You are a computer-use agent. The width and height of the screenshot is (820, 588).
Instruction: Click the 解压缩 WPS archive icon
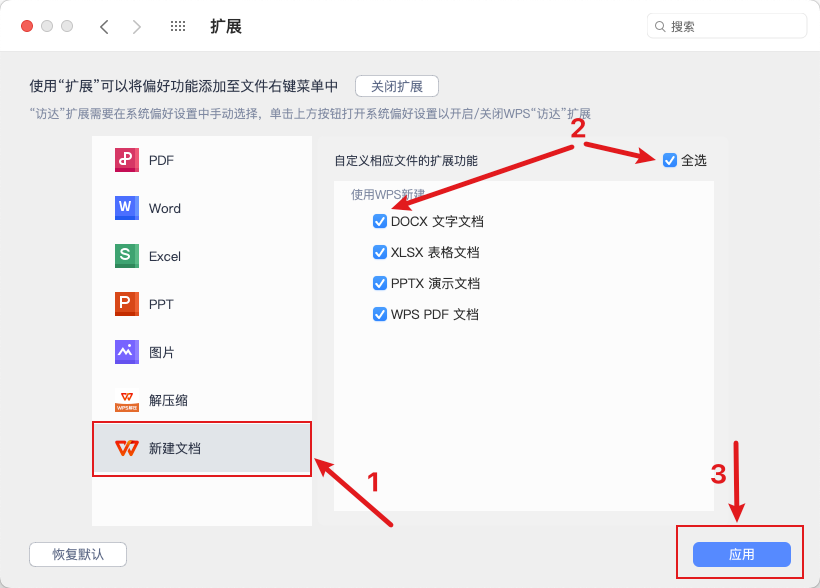tap(127, 400)
